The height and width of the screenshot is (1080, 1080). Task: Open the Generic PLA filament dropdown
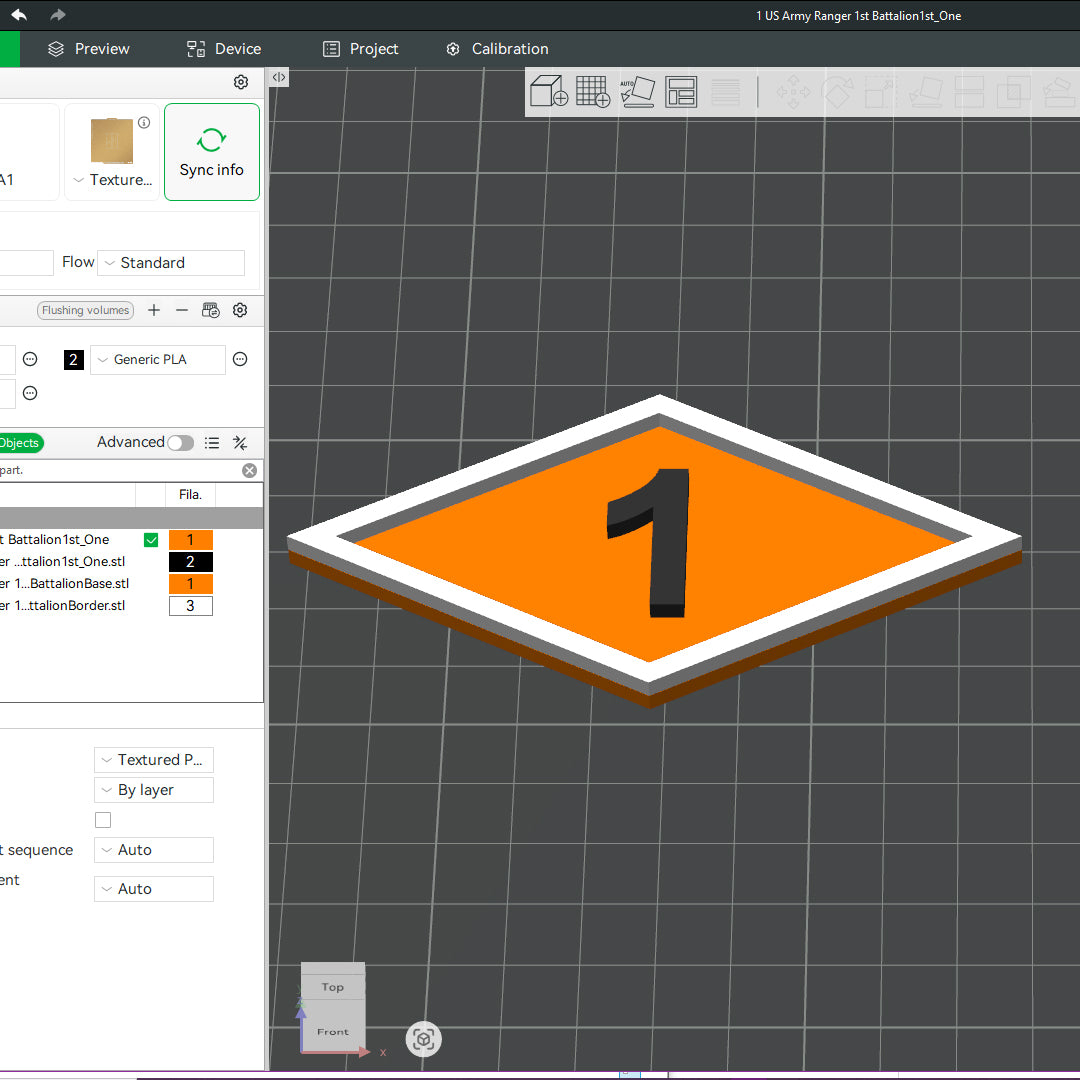[x=158, y=360]
